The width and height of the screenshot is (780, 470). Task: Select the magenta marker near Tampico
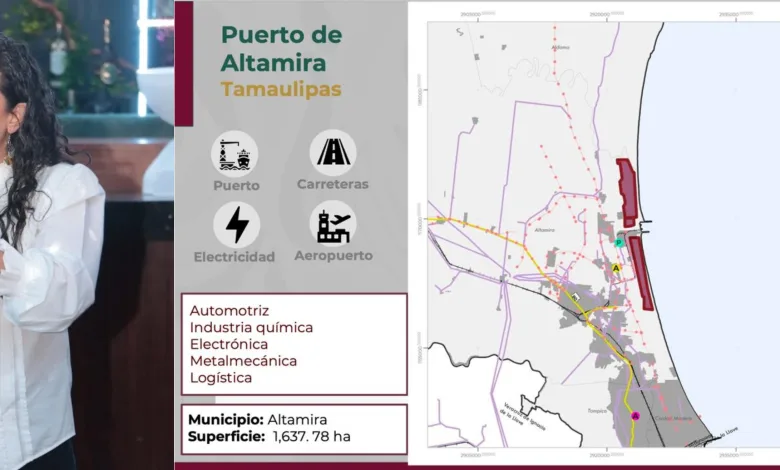click(634, 415)
